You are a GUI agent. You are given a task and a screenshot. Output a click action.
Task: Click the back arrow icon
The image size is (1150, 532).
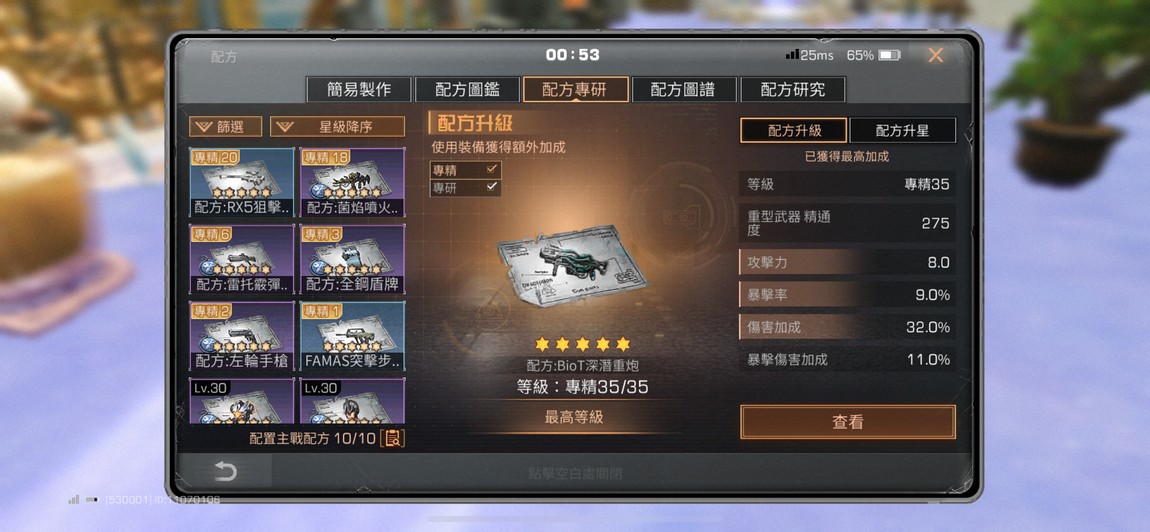[x=225, y=471]
